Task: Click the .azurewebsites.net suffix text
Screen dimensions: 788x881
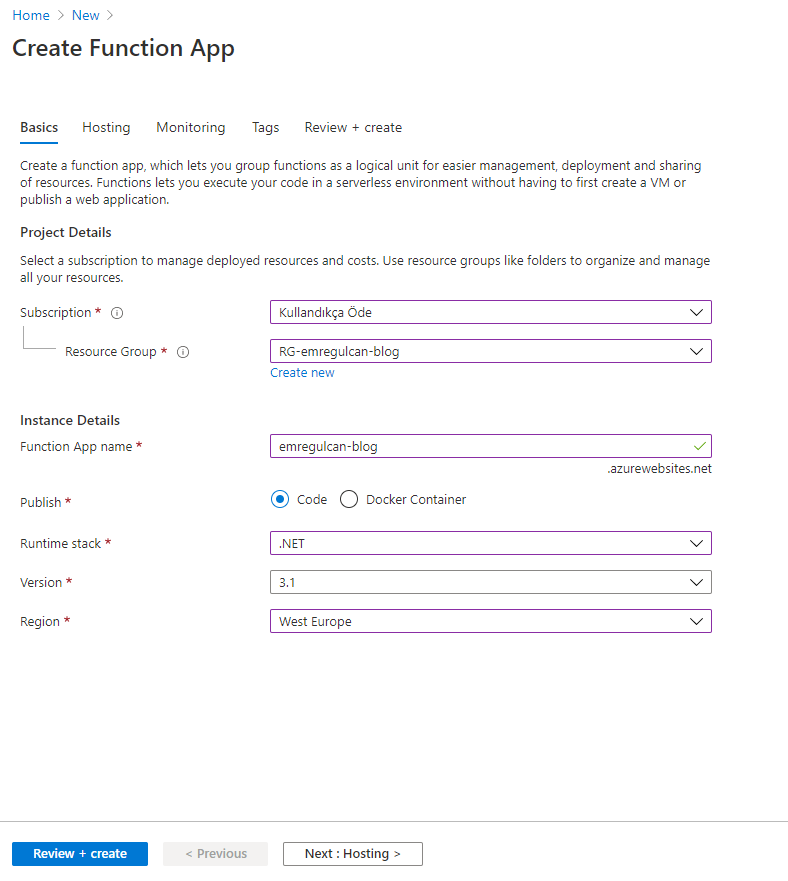Action: point(659,469)
